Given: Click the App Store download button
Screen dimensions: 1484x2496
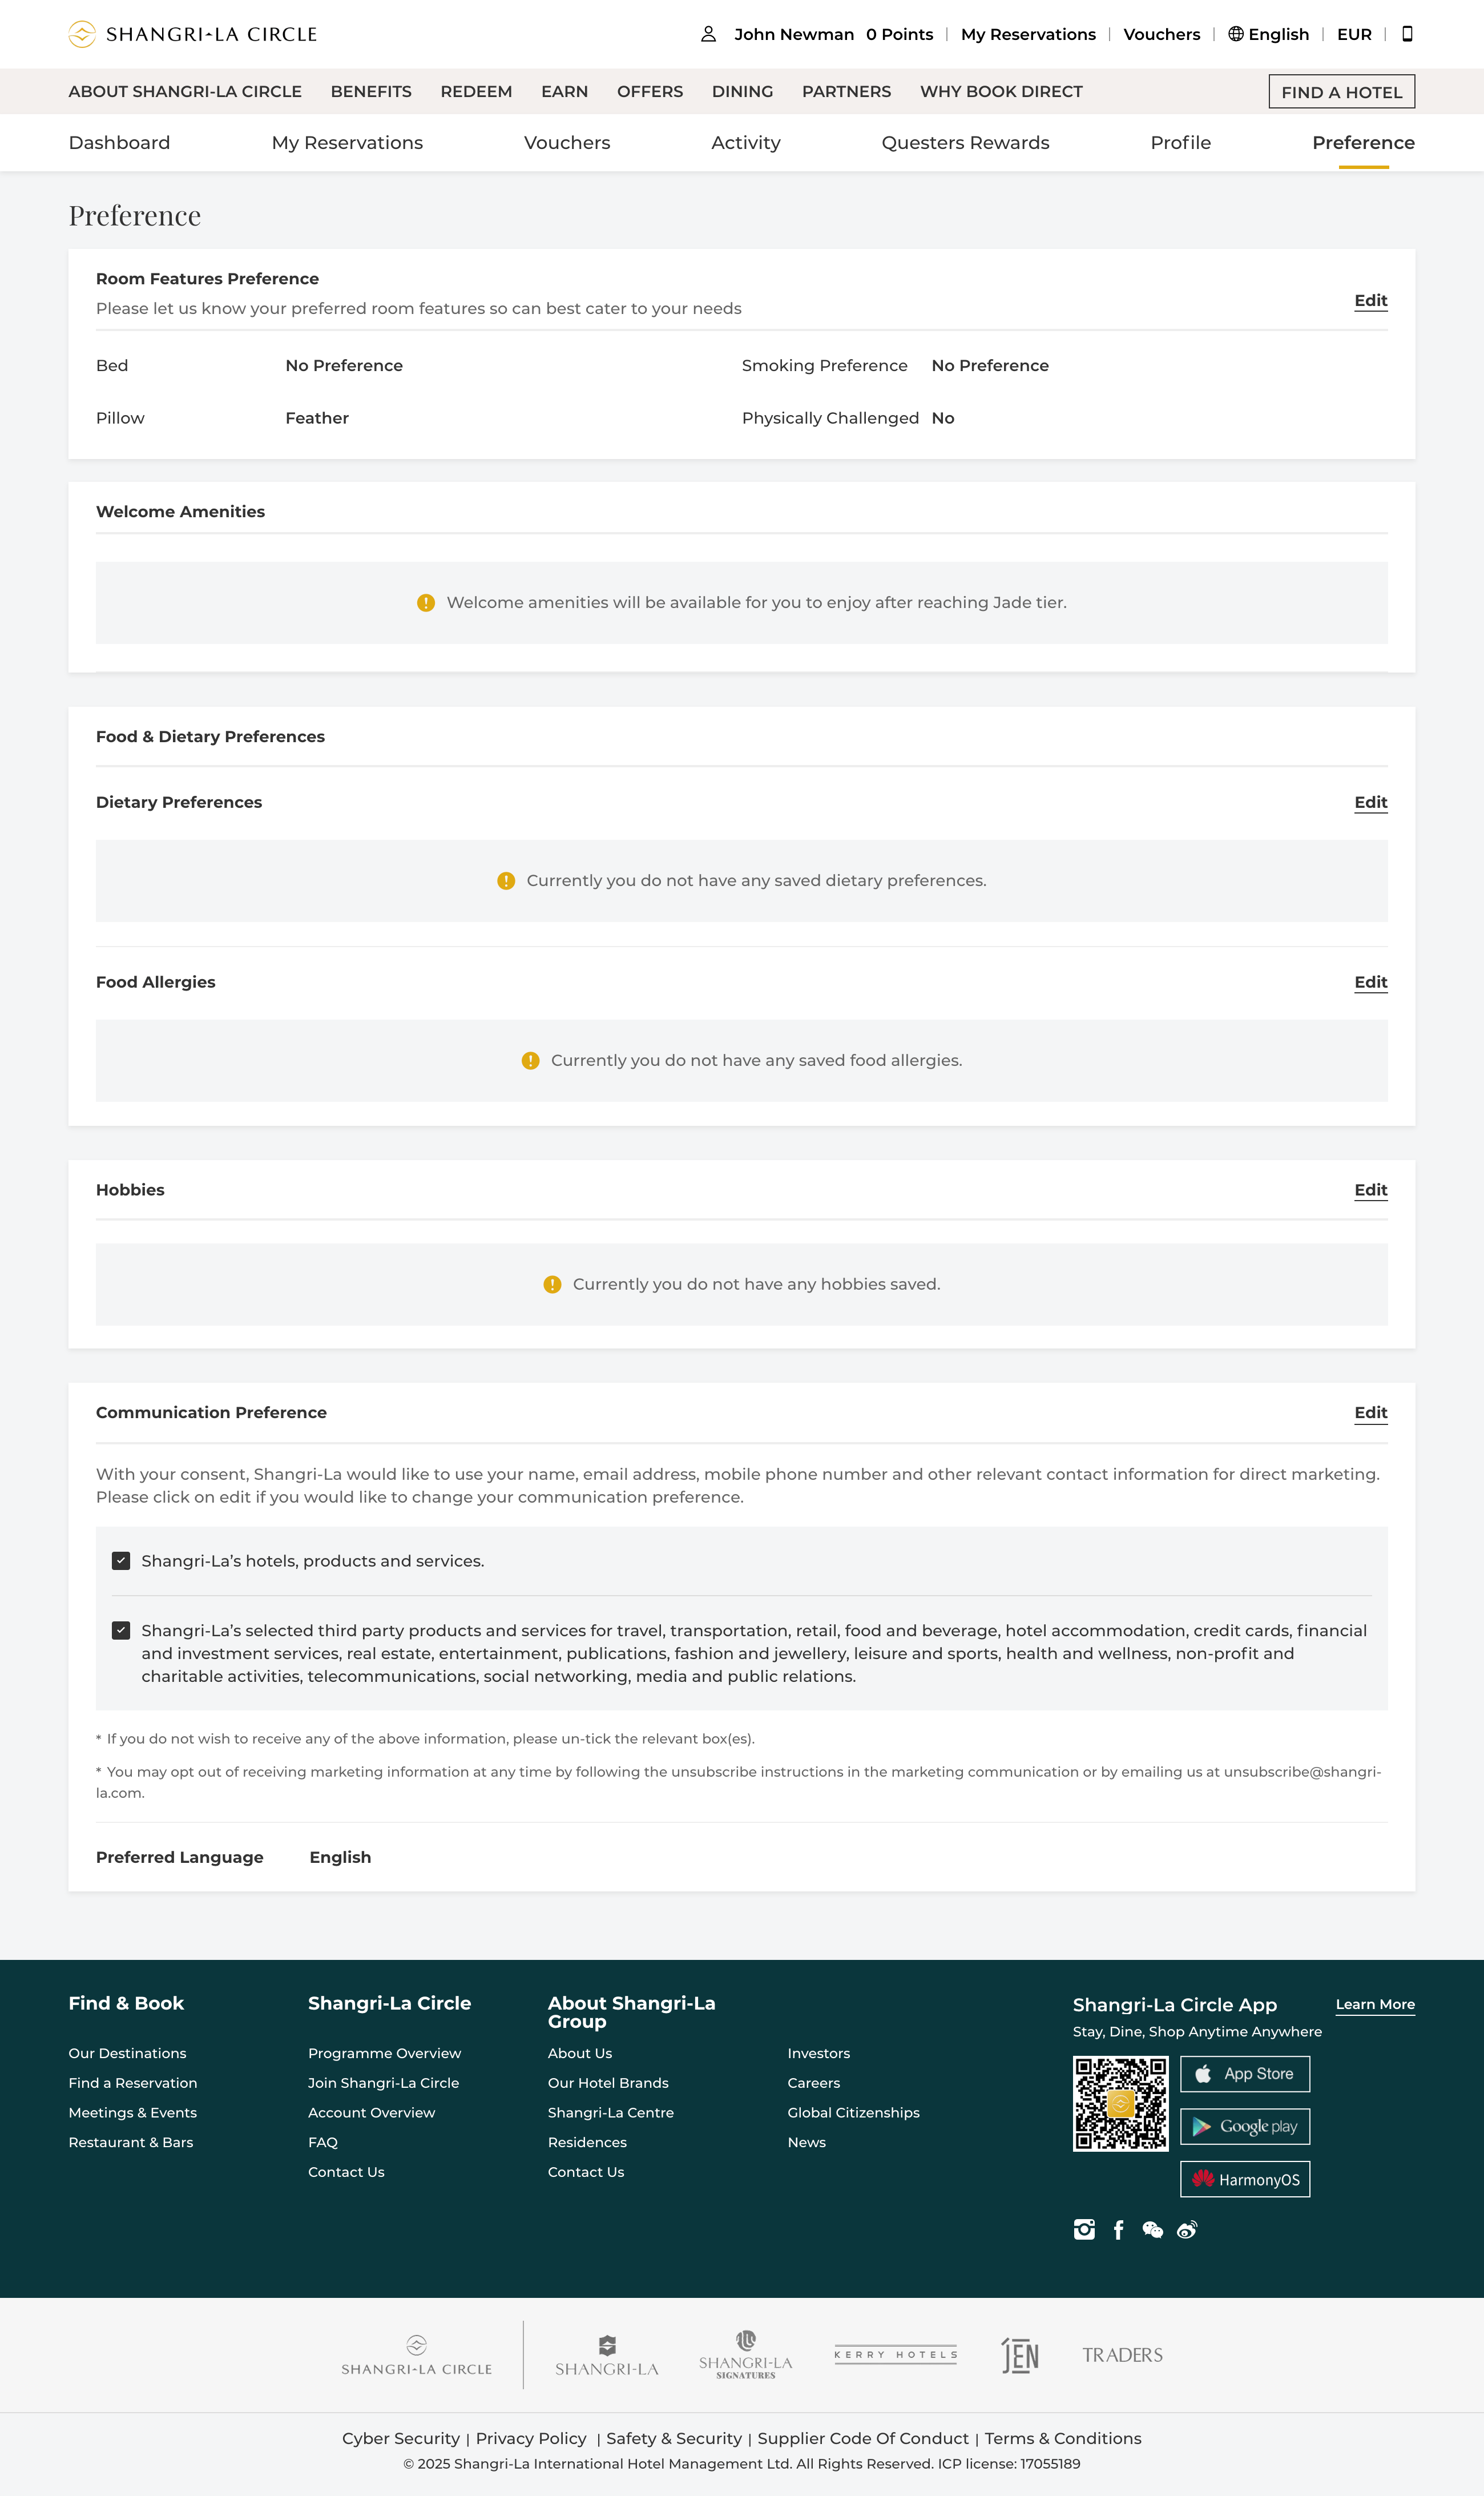Looking at the screenshot, I should coord(1244,2074).
